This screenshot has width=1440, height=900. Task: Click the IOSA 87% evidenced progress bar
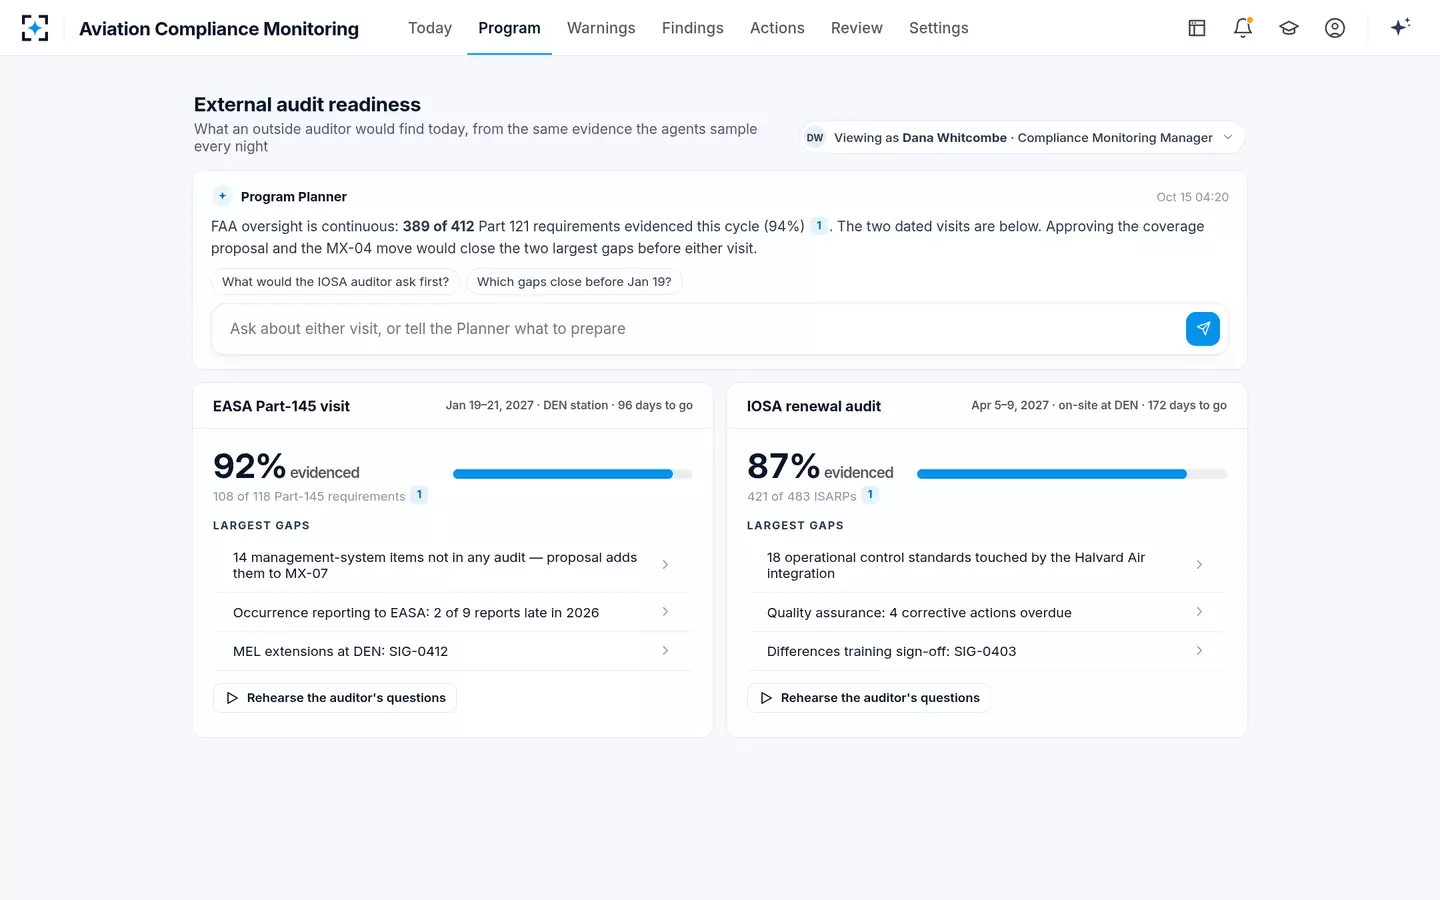1072,474
